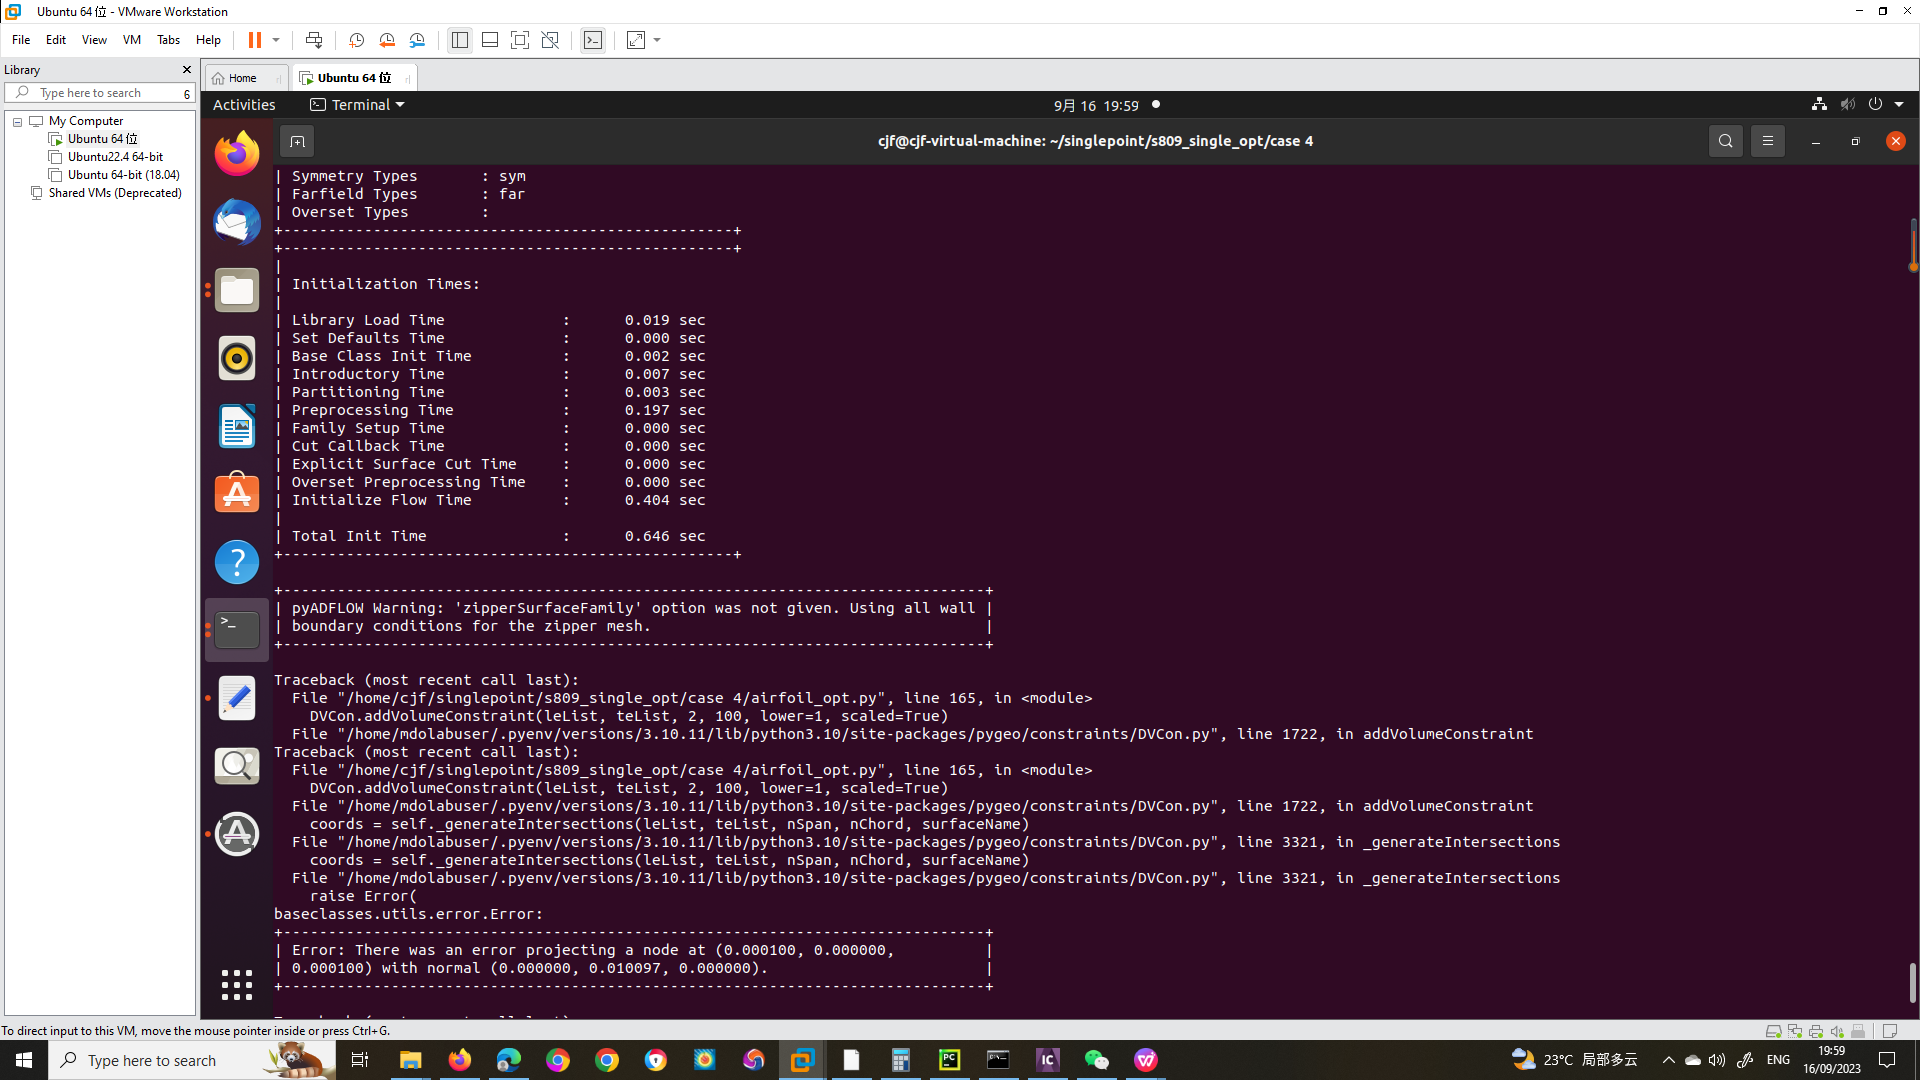The width and height of the screenshot is (1920, 1080).
Task: Toggle the tab thumbnail bar
Action: click(489, 40)
